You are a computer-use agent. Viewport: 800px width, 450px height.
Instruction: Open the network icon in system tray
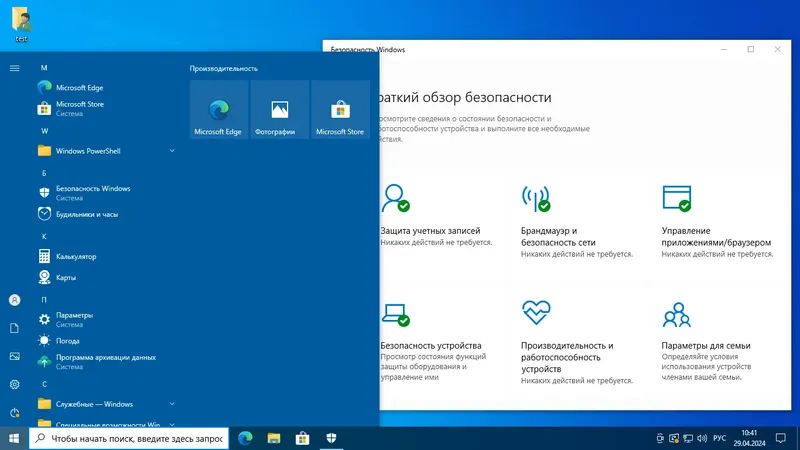tap(688, 438)
